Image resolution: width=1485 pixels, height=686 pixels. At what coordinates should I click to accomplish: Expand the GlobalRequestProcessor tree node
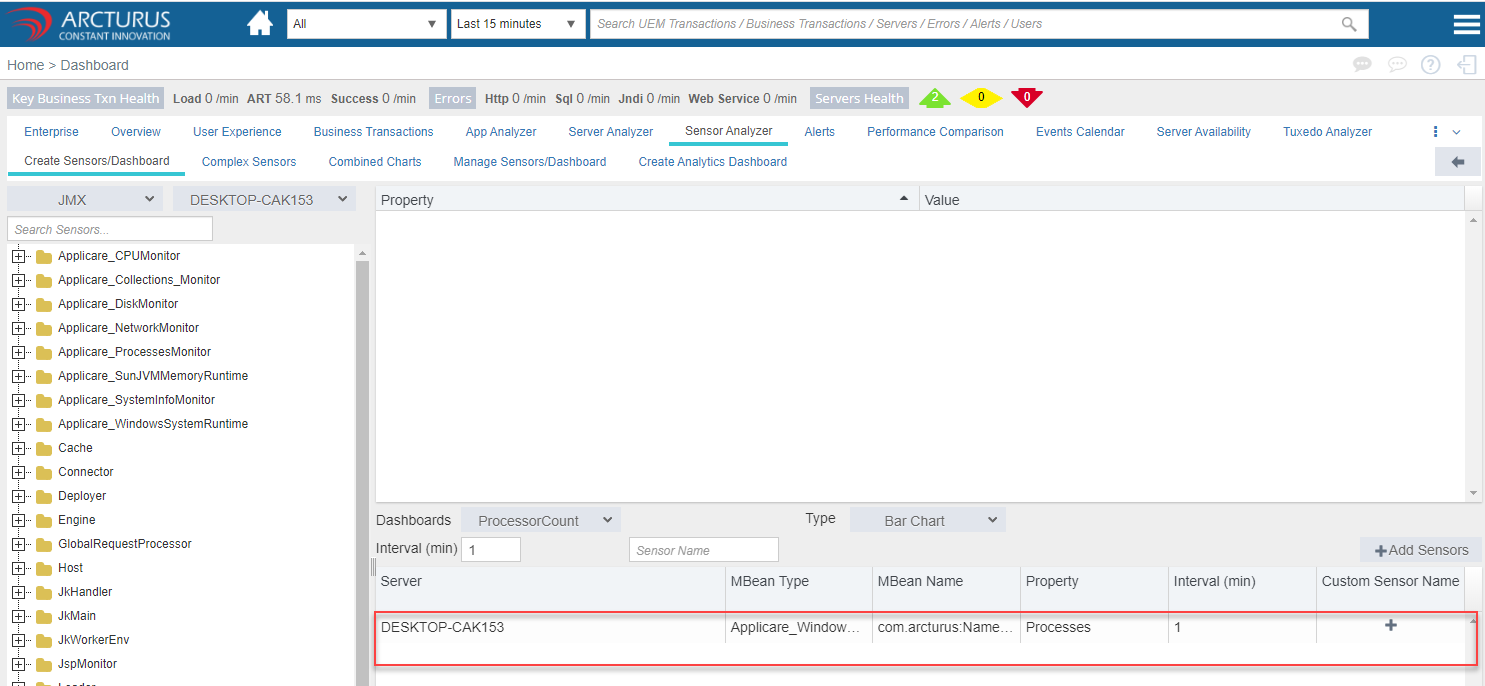pyautogui.click(x=18, y=544)
